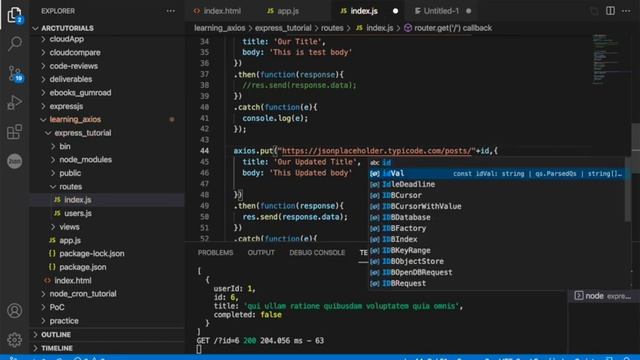Click learning_axios in the breadcrumb
Viewport: 640px width, 360px height.
220,28
